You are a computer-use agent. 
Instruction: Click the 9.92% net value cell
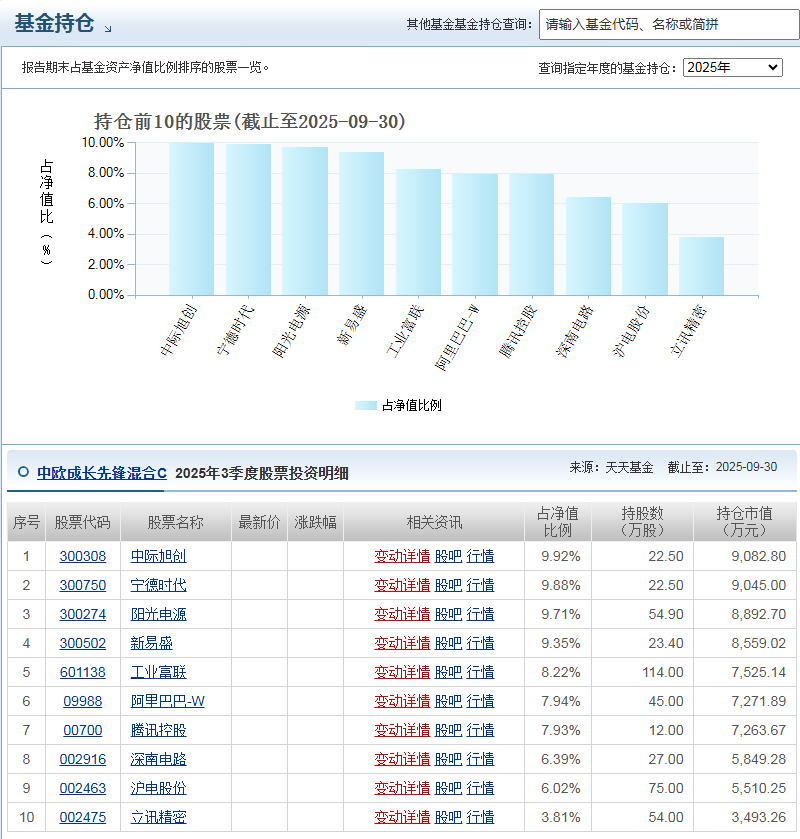[558, 556]
